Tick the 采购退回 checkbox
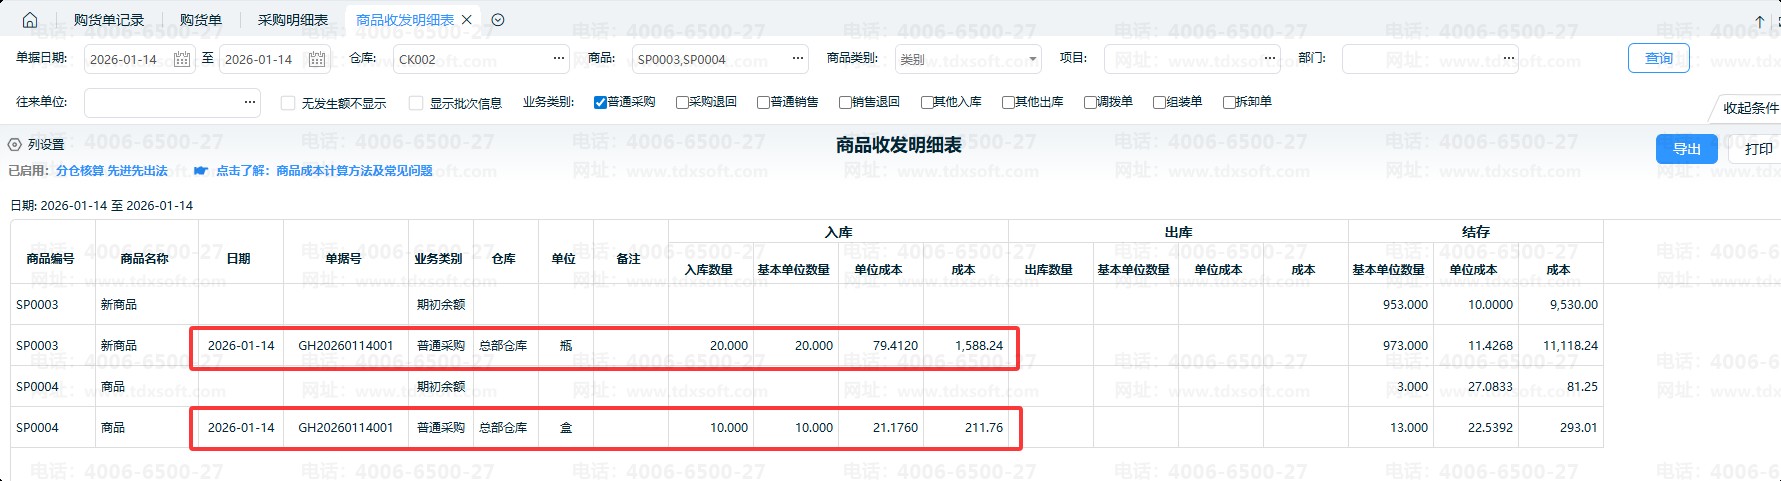The width and height of the screenshot is (1781, 481). click(x=682, y=102)
